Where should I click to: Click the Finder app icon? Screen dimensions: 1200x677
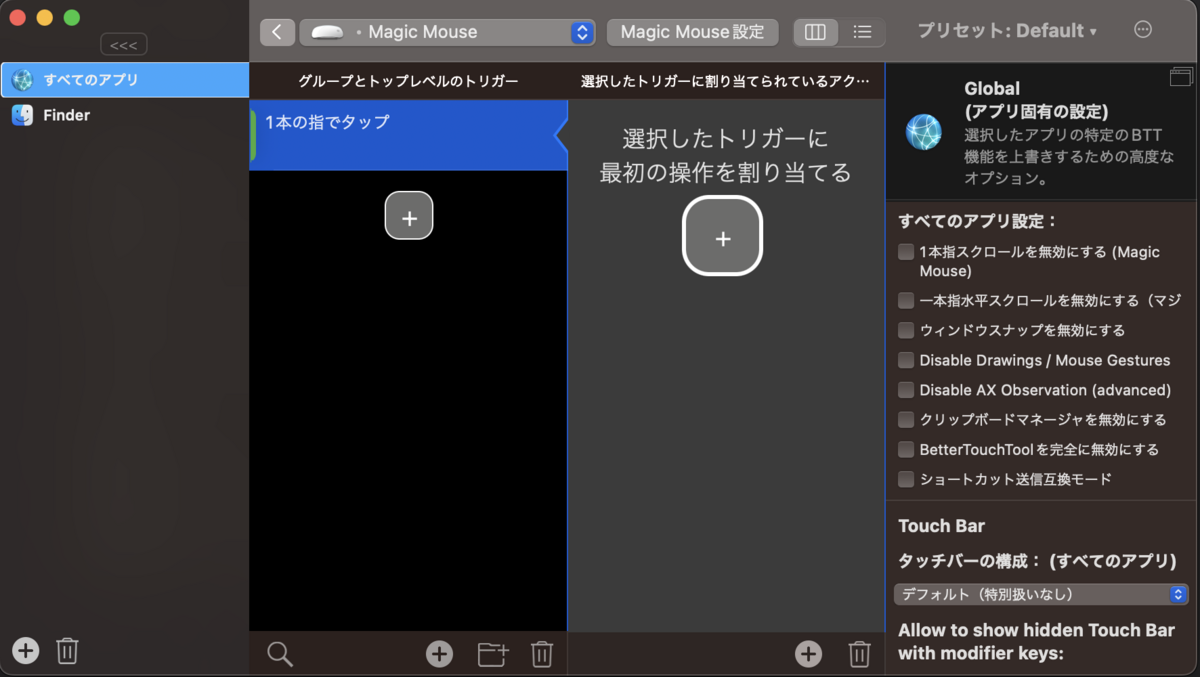[x=22, y=115]
